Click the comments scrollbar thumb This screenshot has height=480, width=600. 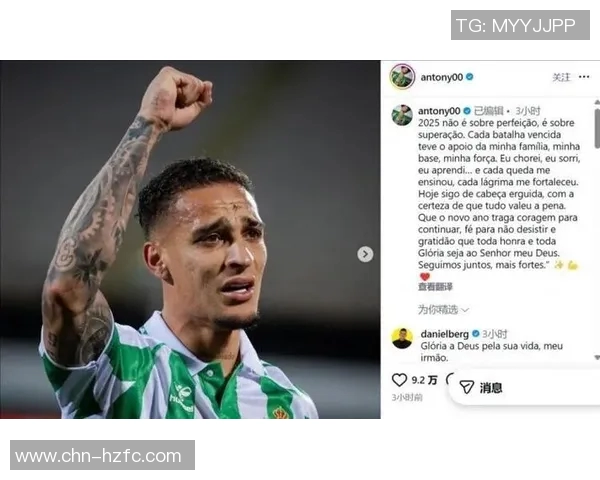point(597,128)
